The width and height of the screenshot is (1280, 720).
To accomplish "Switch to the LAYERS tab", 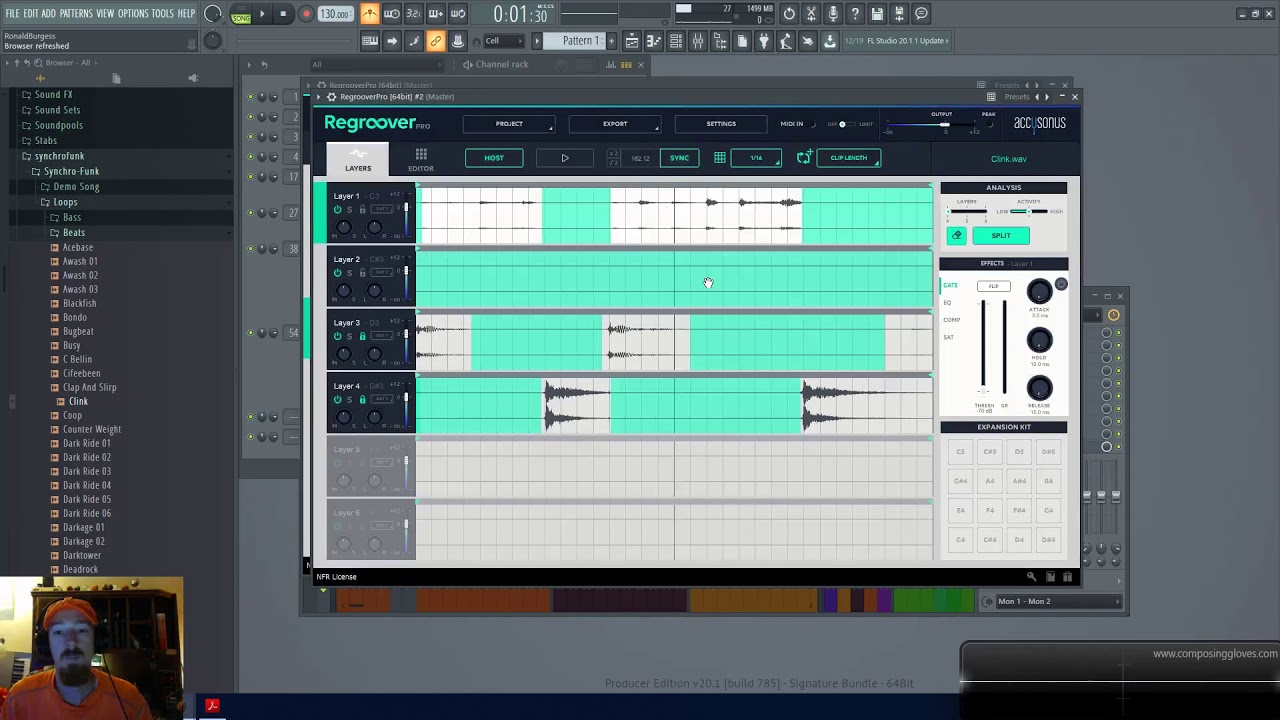I will click(358, 159).
